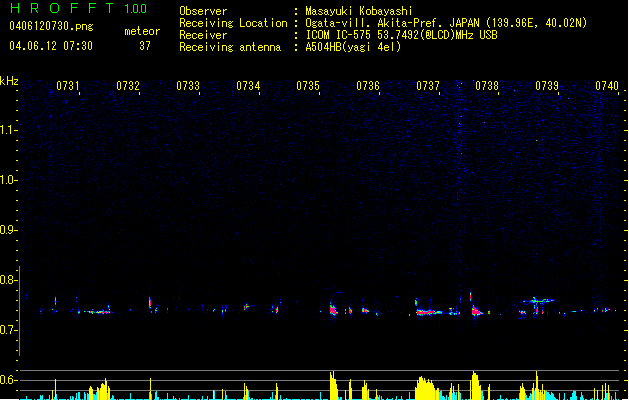Screen dimensions: 629x400
Task: Click the 0733 time marker
Action: pyautogui.click(x=188, y=86)
